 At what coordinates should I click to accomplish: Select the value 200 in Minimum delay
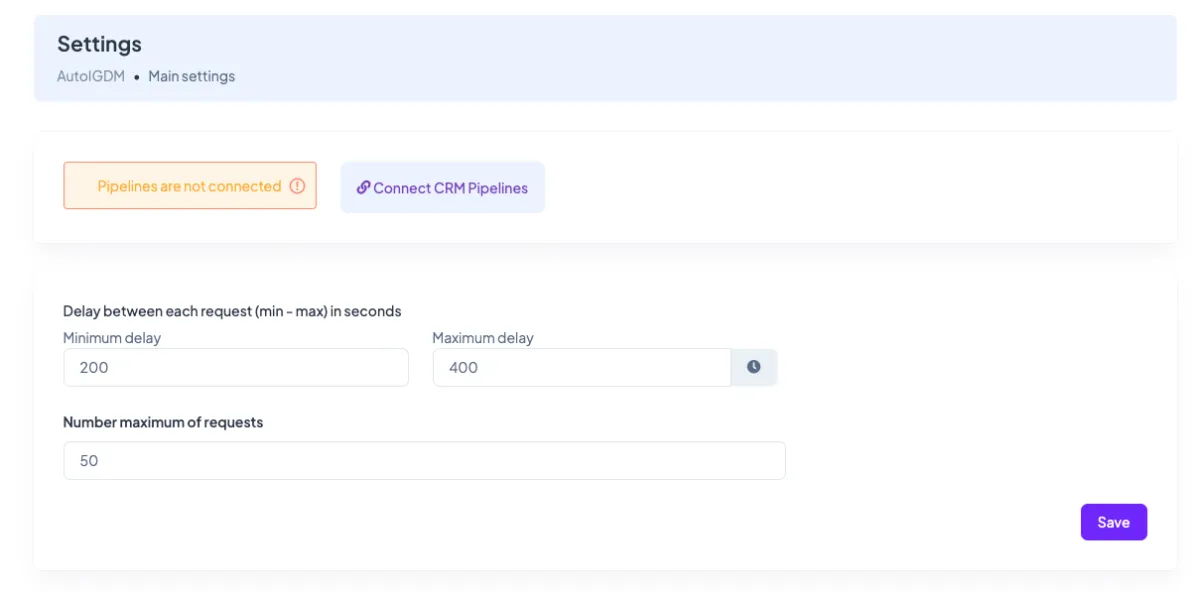click(x=92, y=367)
